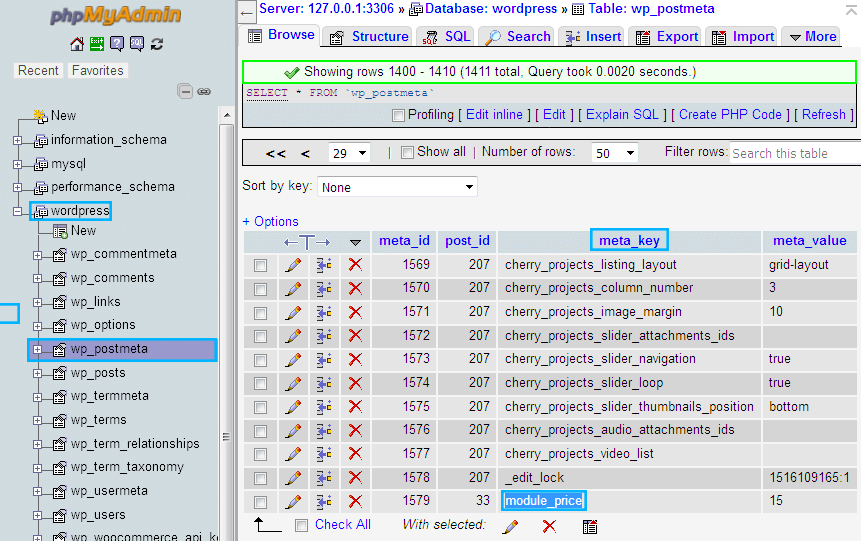Click the green Log out exit icon
The image size is (861, 541).
97,44
